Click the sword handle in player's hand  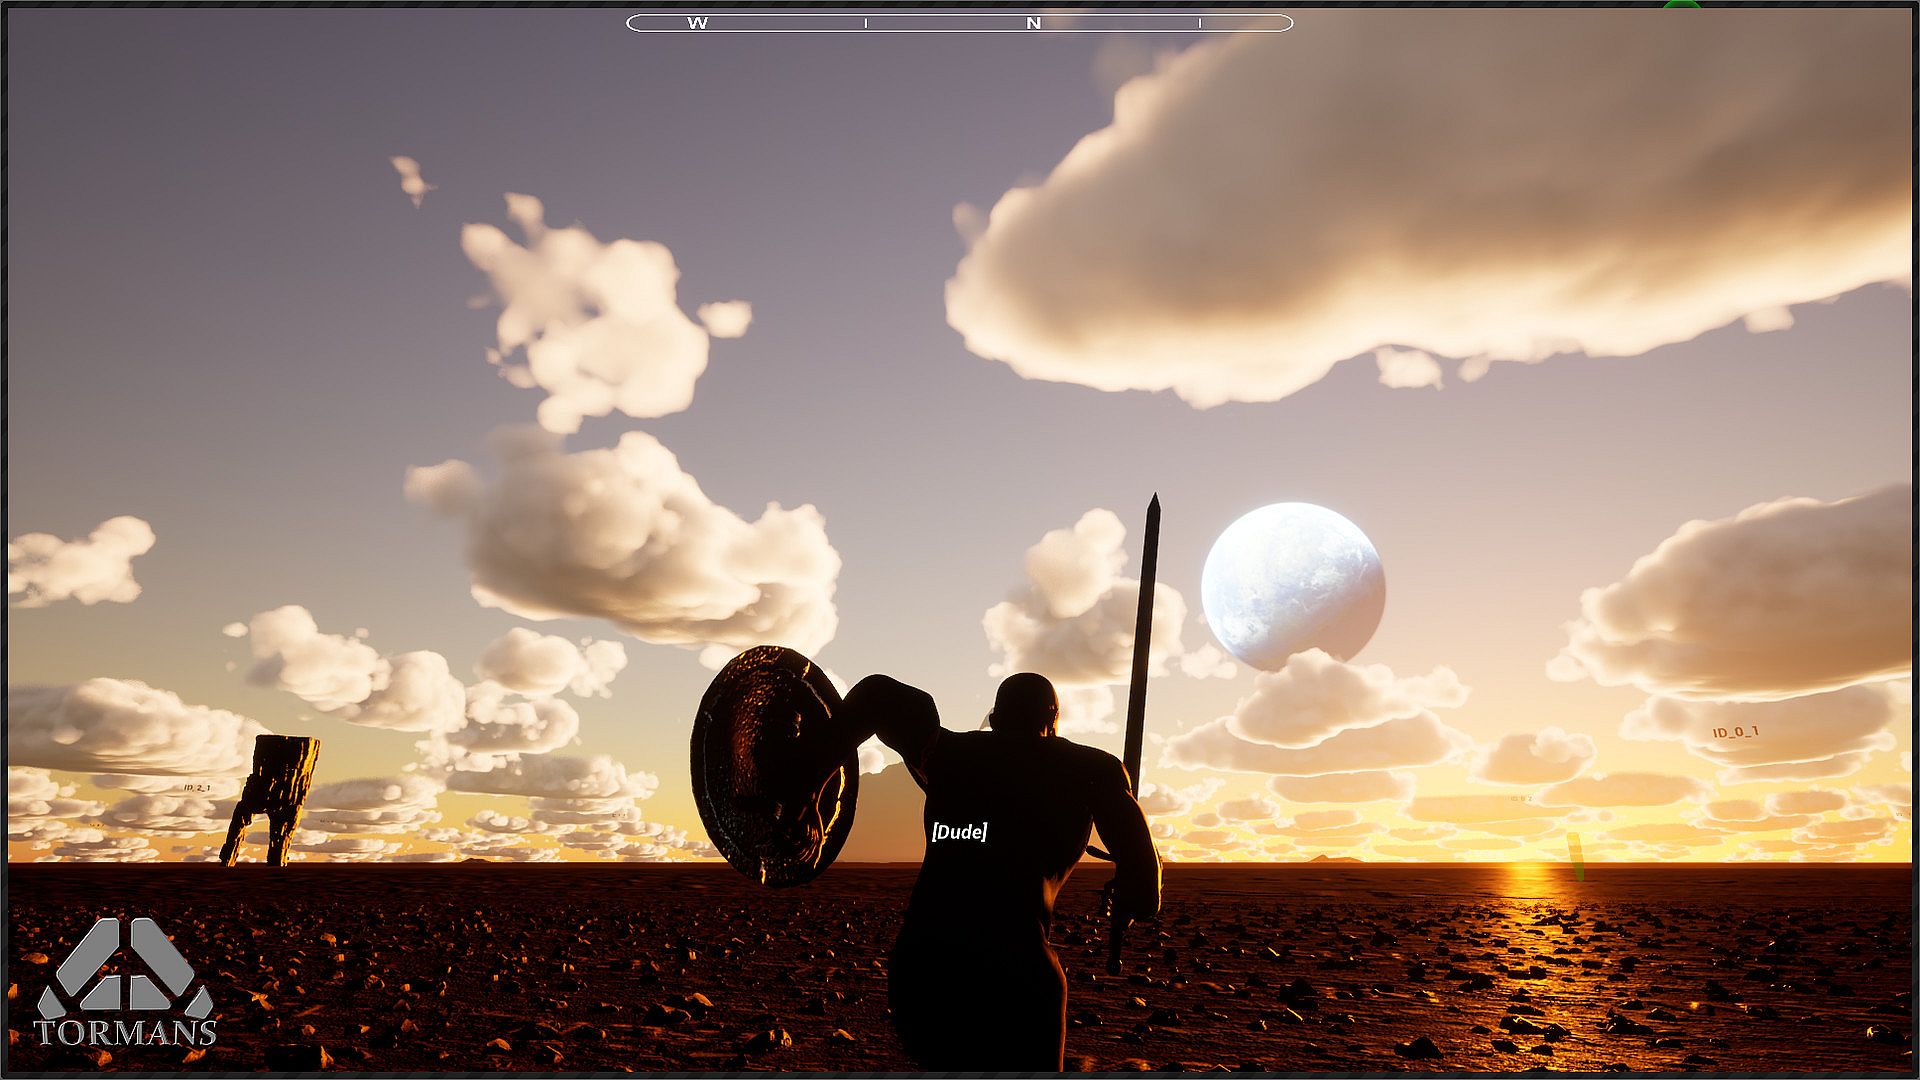pos(1113,925)
